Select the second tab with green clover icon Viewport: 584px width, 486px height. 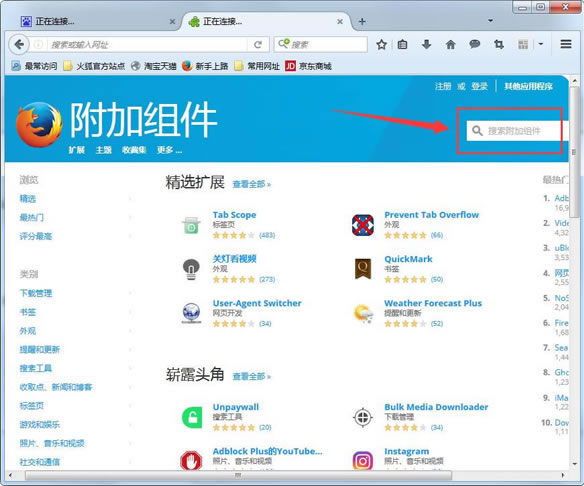(x=265, y=22)
